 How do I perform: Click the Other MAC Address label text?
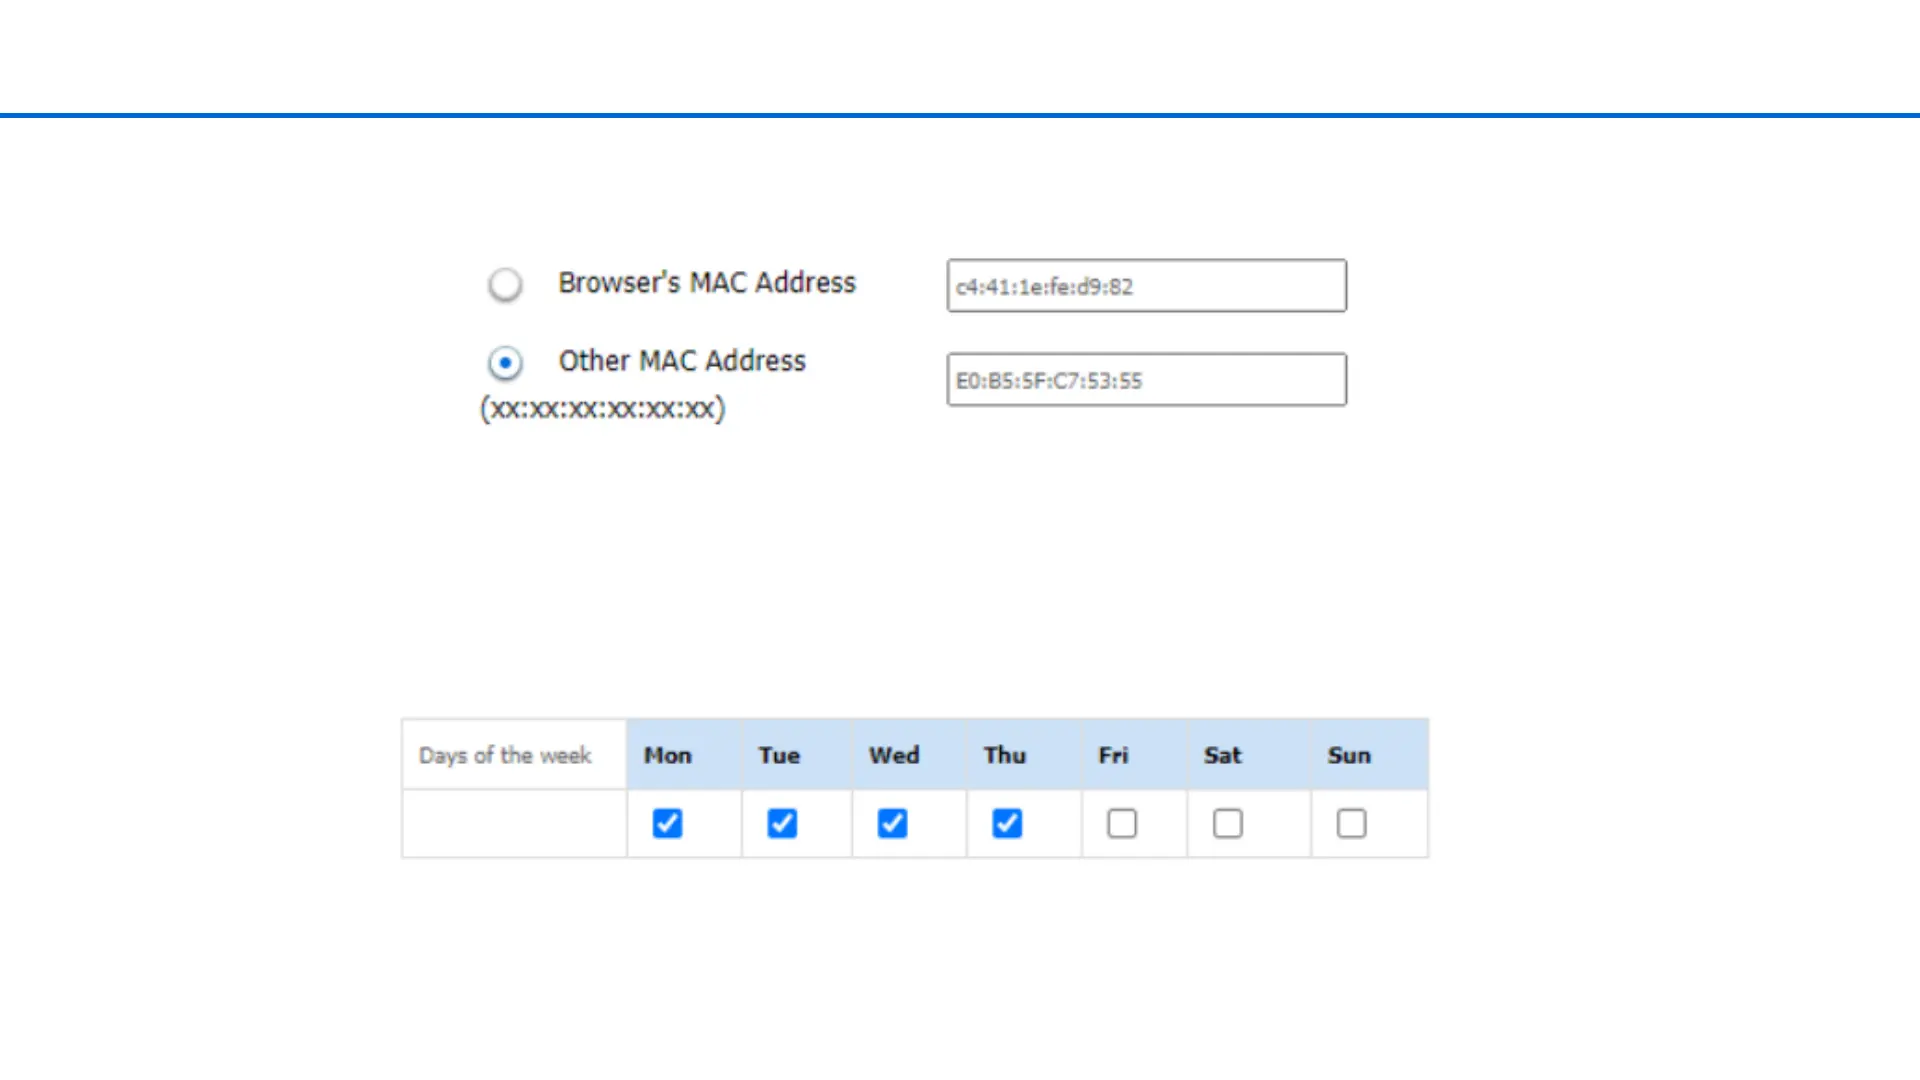682,361
